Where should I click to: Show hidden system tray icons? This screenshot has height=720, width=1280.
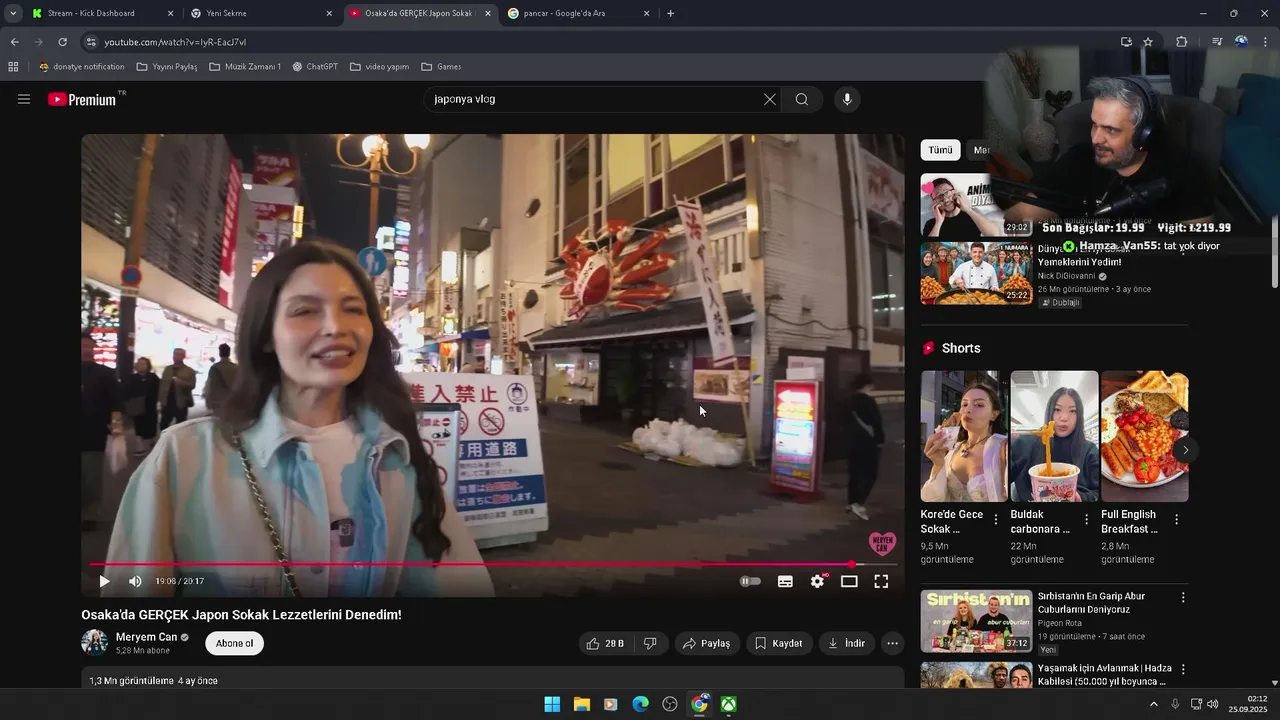click(x=1154, y=704)
